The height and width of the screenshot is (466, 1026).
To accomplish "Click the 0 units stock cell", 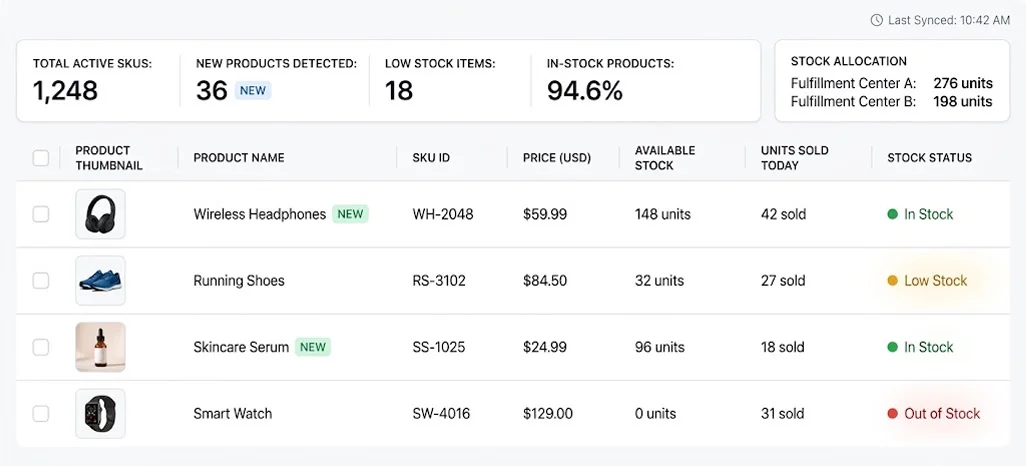I will coord(655,414).
